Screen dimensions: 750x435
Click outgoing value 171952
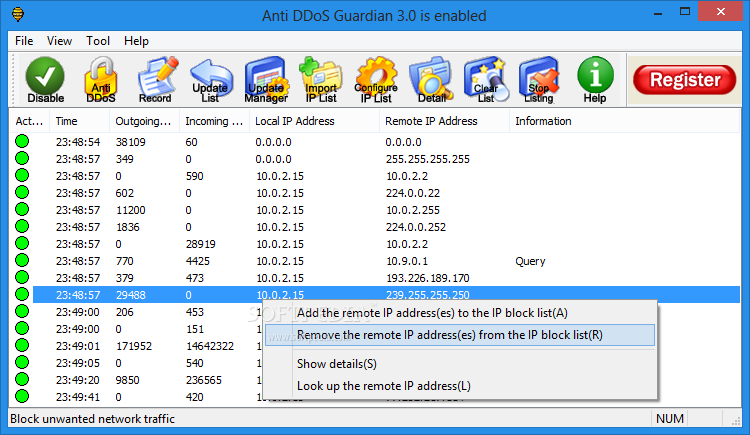click(x=133, y=346)
